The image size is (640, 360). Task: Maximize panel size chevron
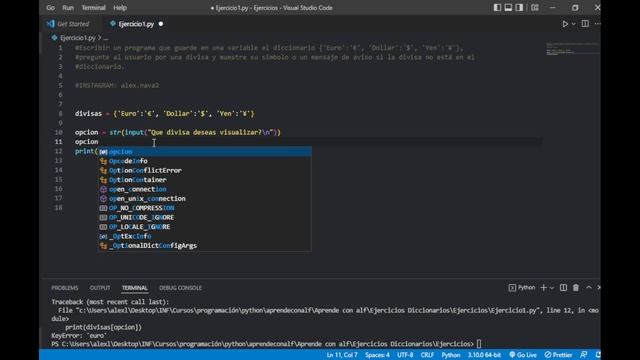(x=589, y=287)
